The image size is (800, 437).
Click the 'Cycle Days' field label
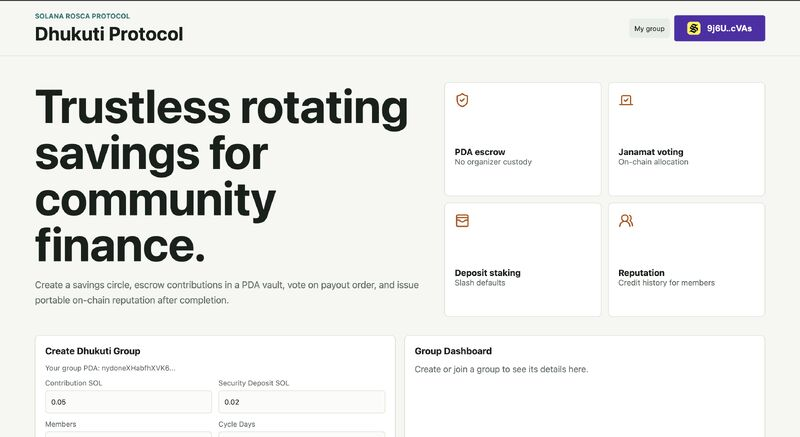pyautogui.click(x=237, y=424)
